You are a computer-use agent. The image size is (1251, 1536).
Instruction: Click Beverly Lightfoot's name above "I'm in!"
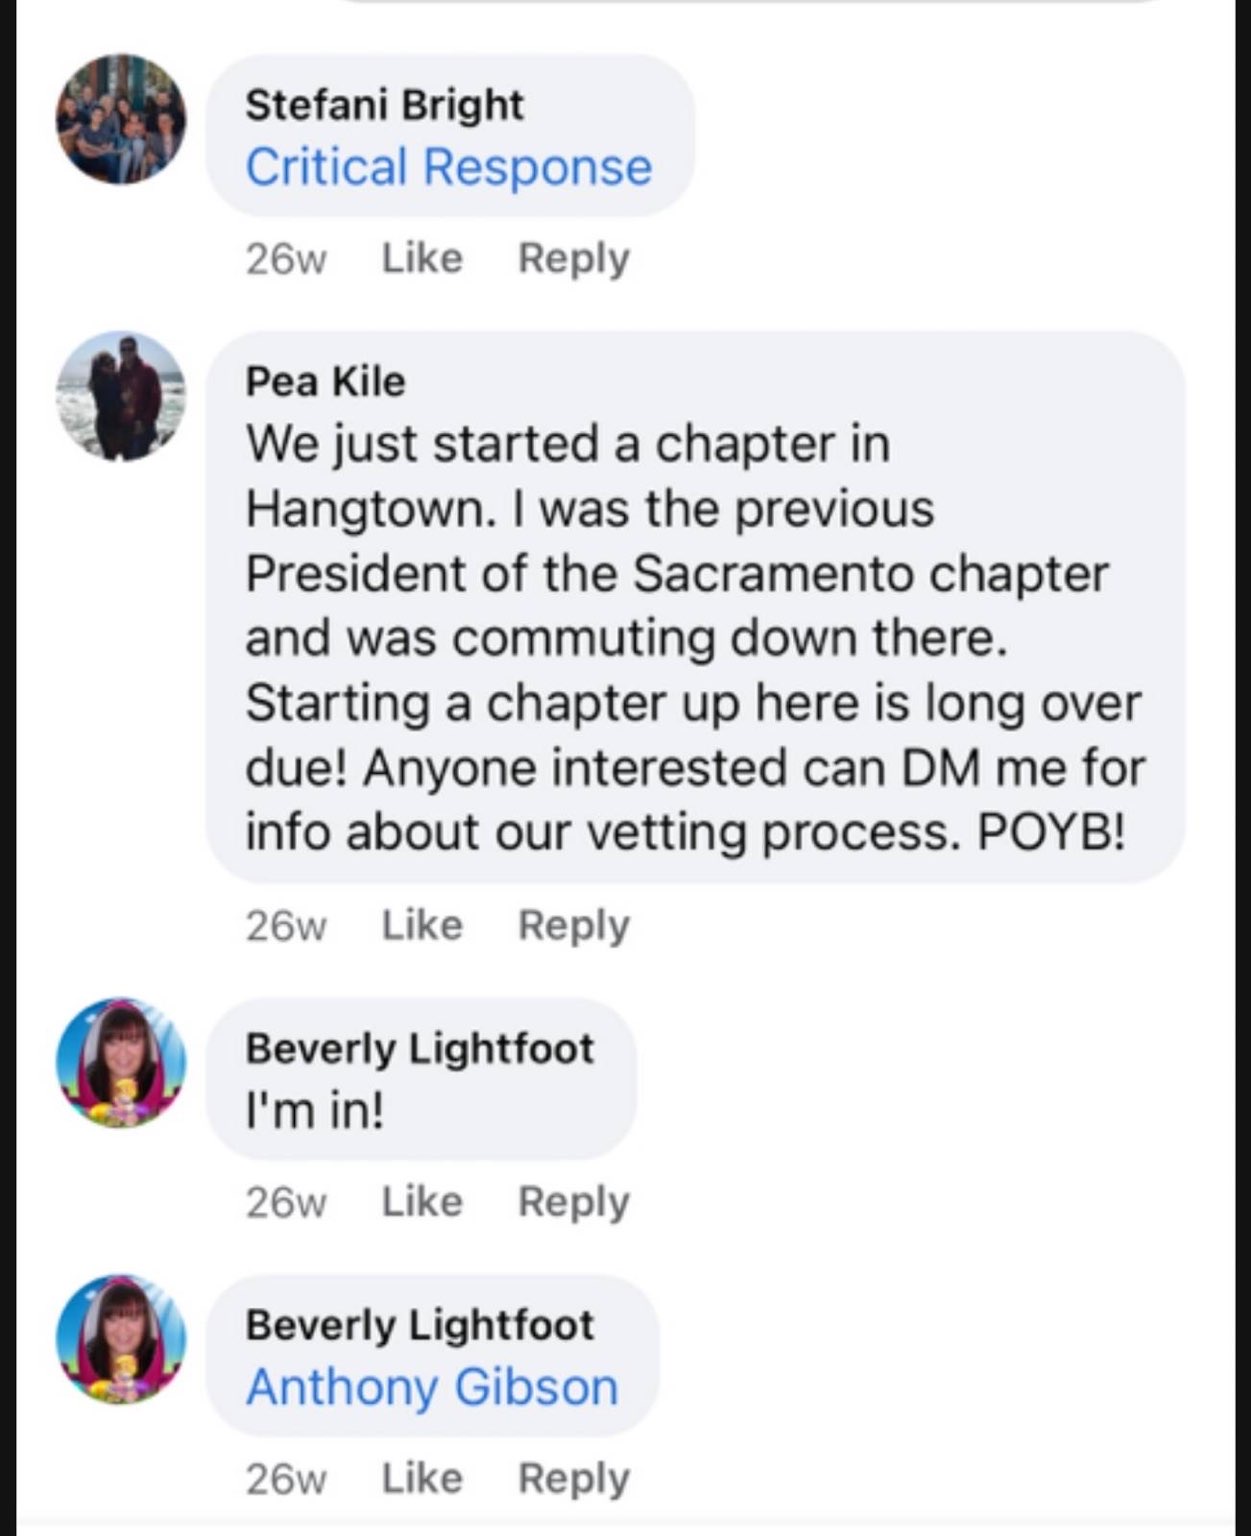(419, 1048)
